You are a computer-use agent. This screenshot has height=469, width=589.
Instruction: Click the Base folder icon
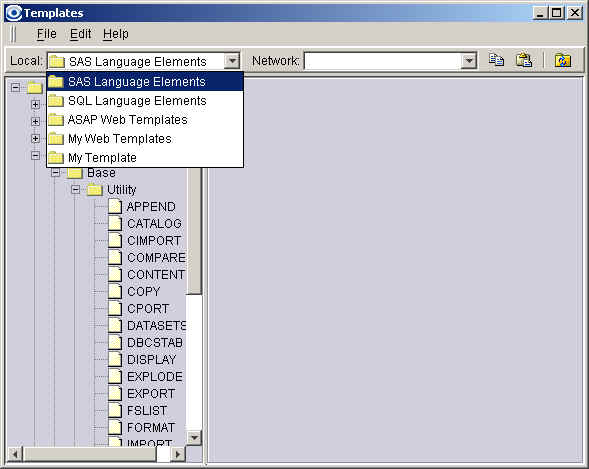(74, 173)
